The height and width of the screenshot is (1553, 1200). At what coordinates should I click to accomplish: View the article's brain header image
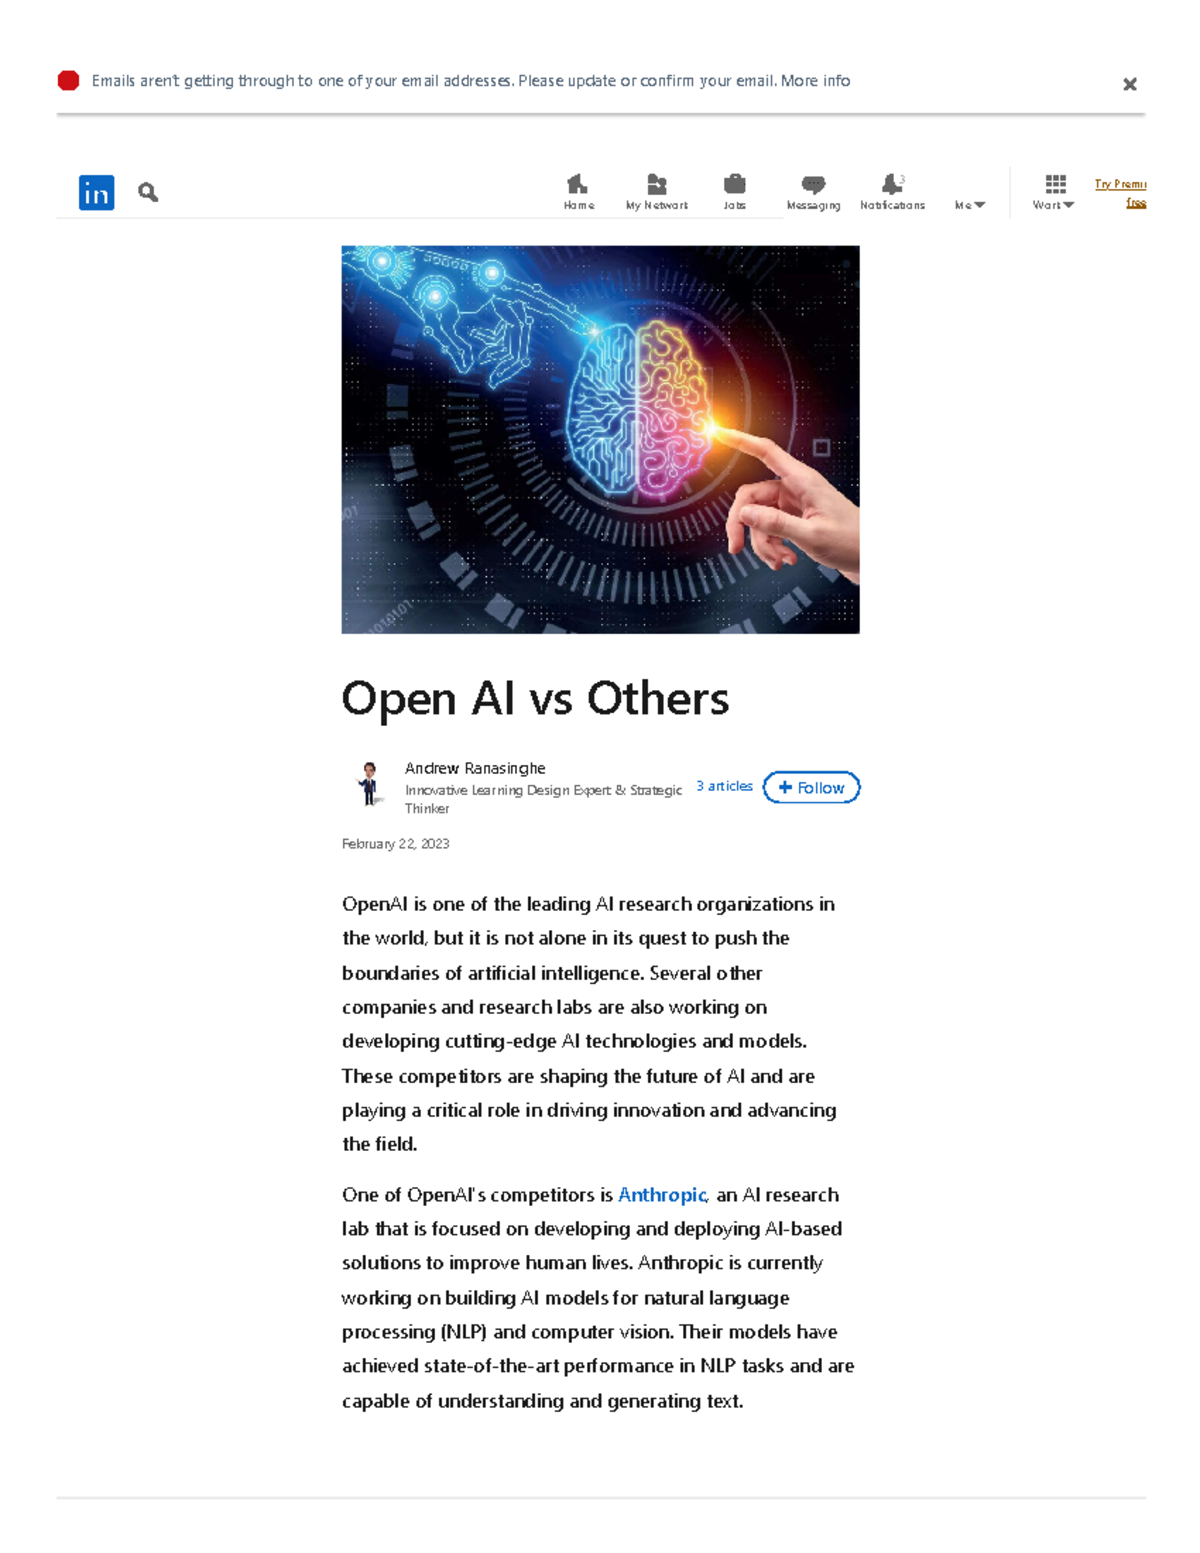click(x=599, y=439)
